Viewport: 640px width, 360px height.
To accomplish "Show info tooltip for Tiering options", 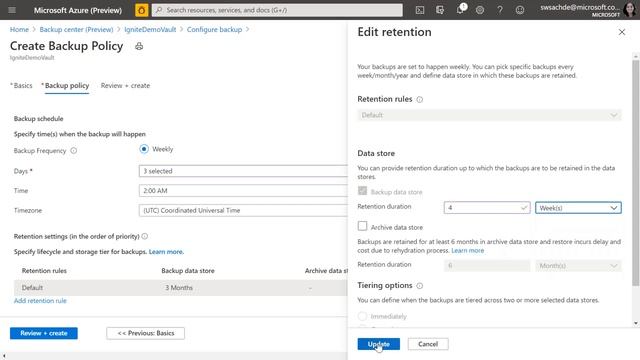I will (x=420, y=286).
